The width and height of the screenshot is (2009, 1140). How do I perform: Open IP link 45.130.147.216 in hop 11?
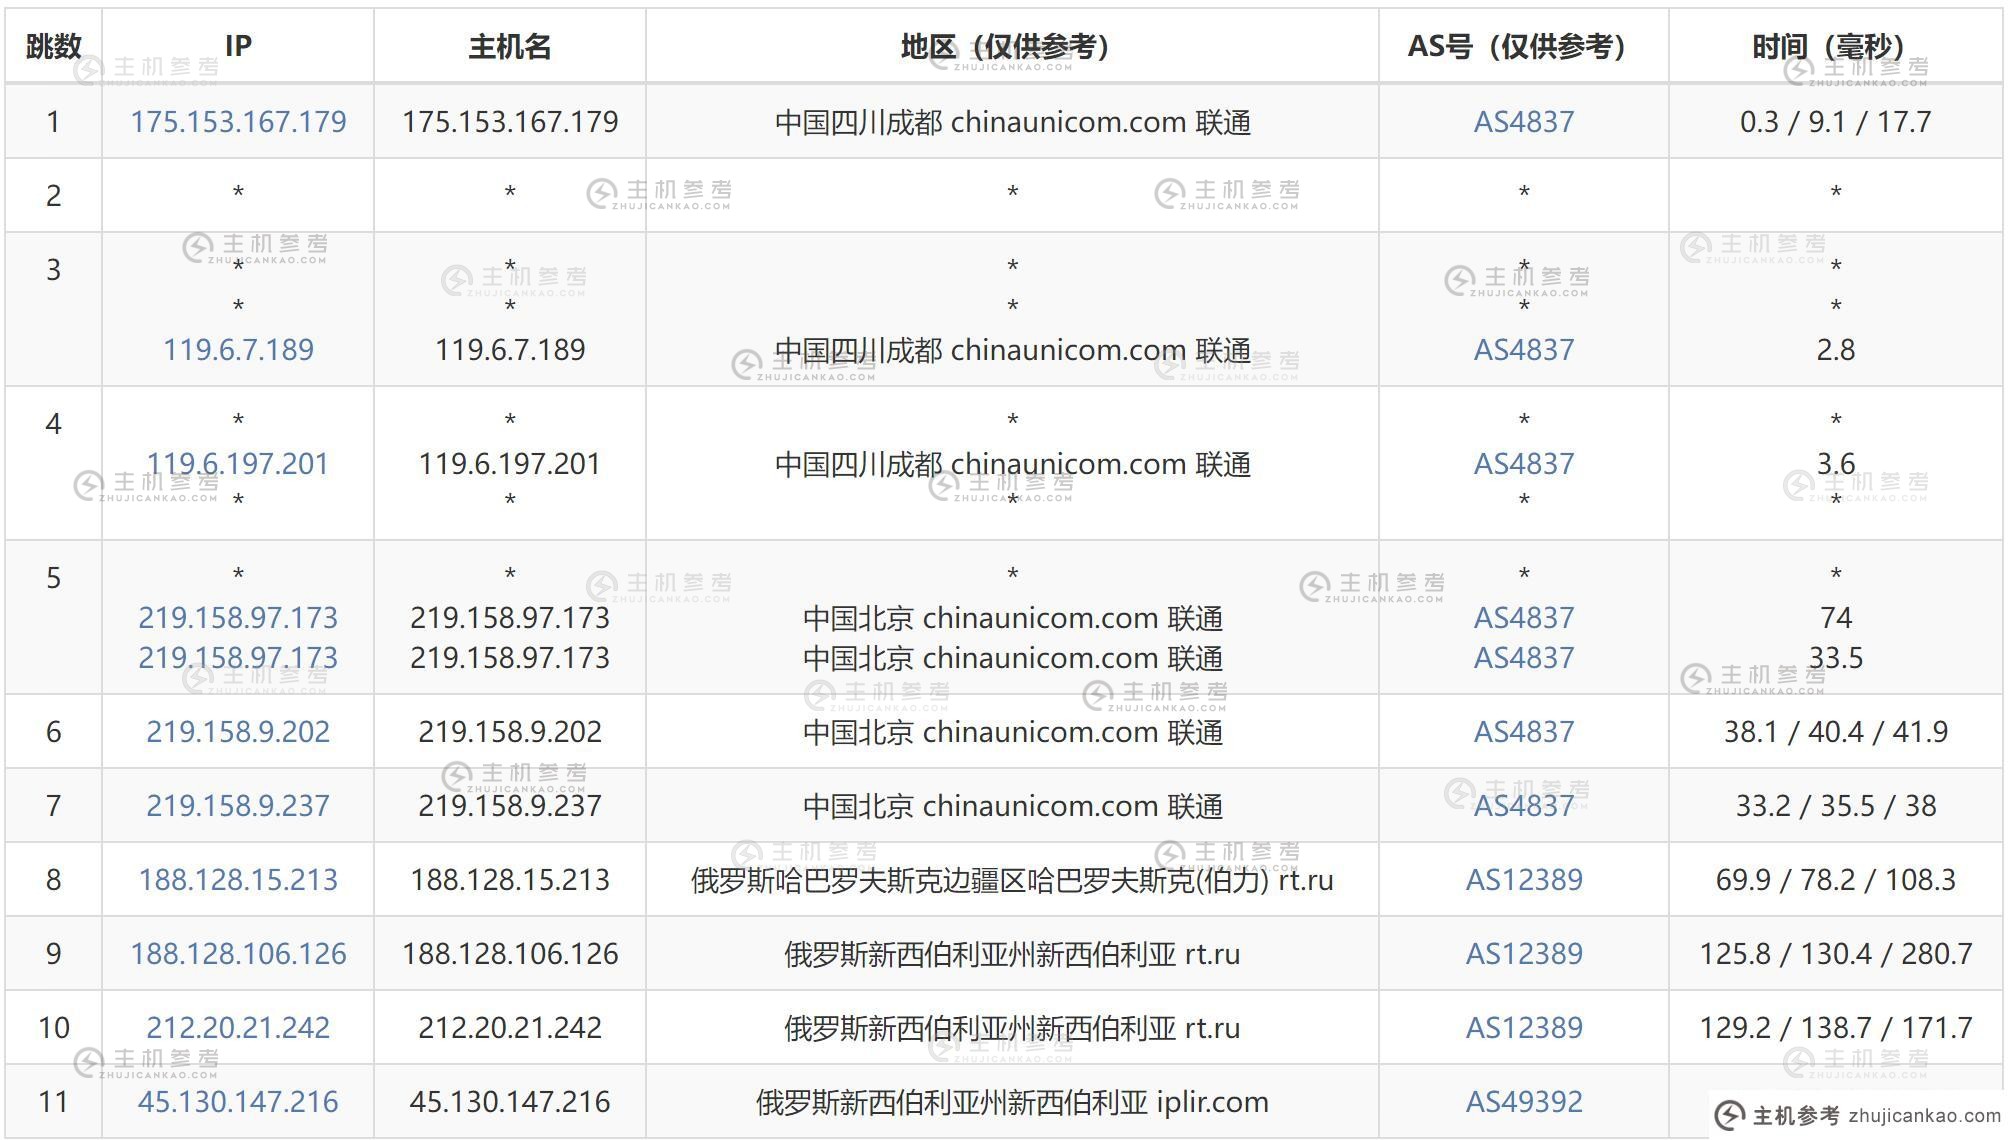[x=238, y=1102]
